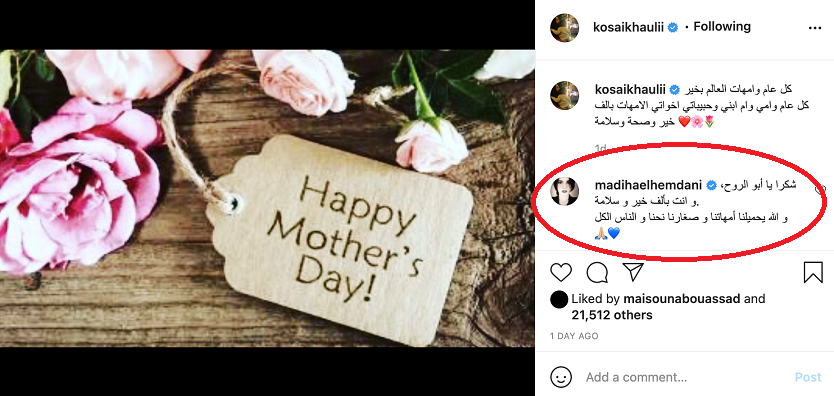This screenshot has height=396, width=834.
Task: Submit comment with the Post button
Action: coord(808,377)
